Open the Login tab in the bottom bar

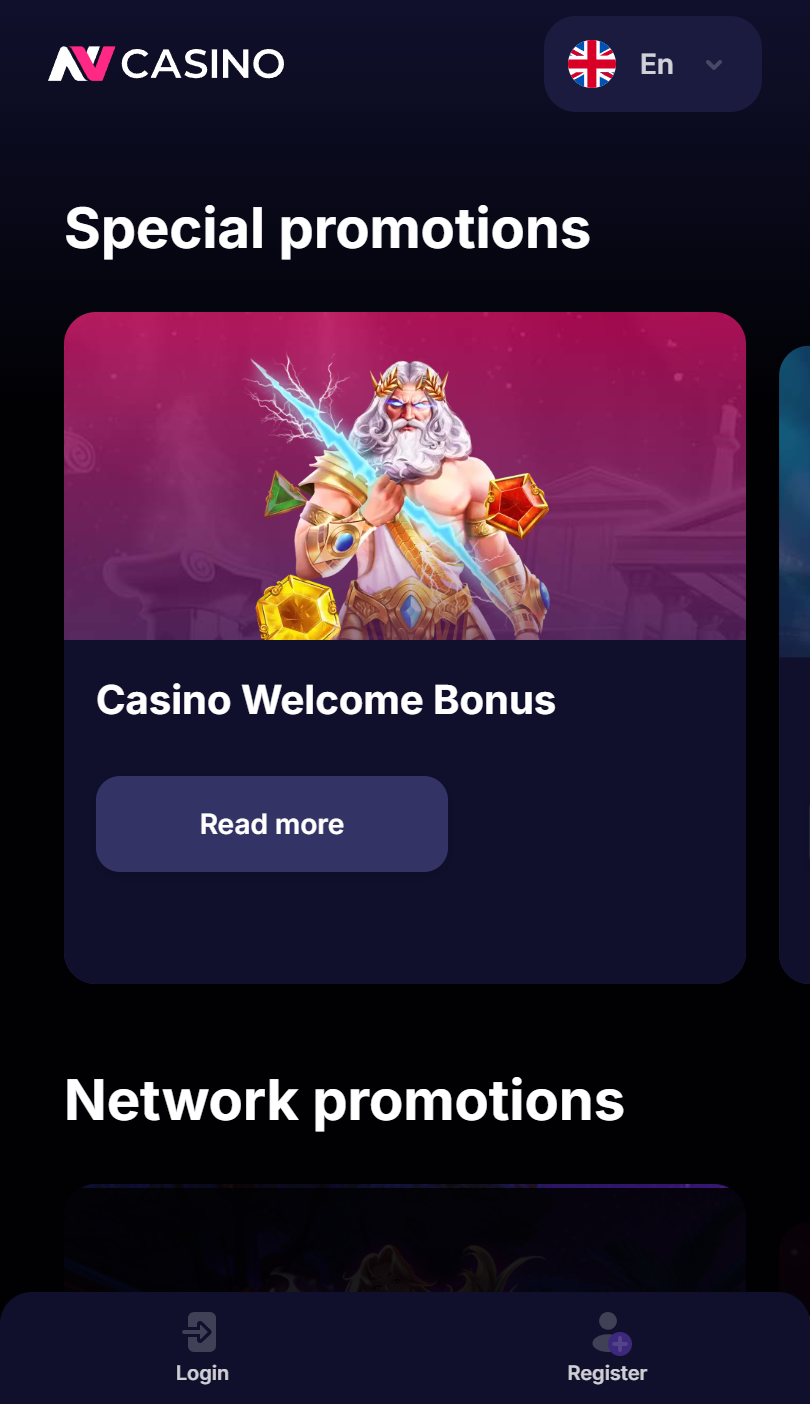[202, 1347]
